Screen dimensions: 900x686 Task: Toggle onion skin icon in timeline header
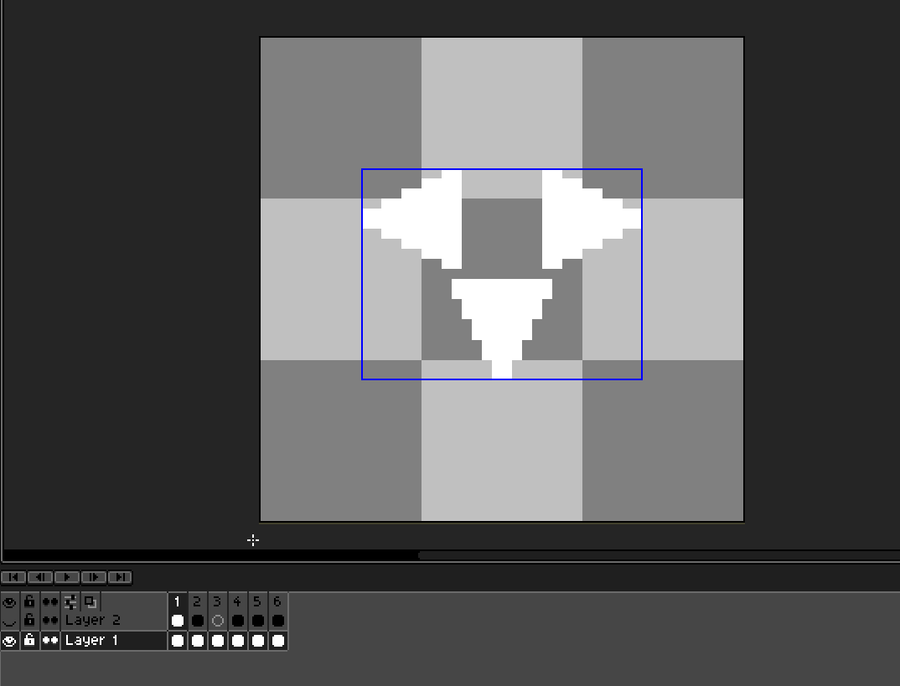click(90, 602)
